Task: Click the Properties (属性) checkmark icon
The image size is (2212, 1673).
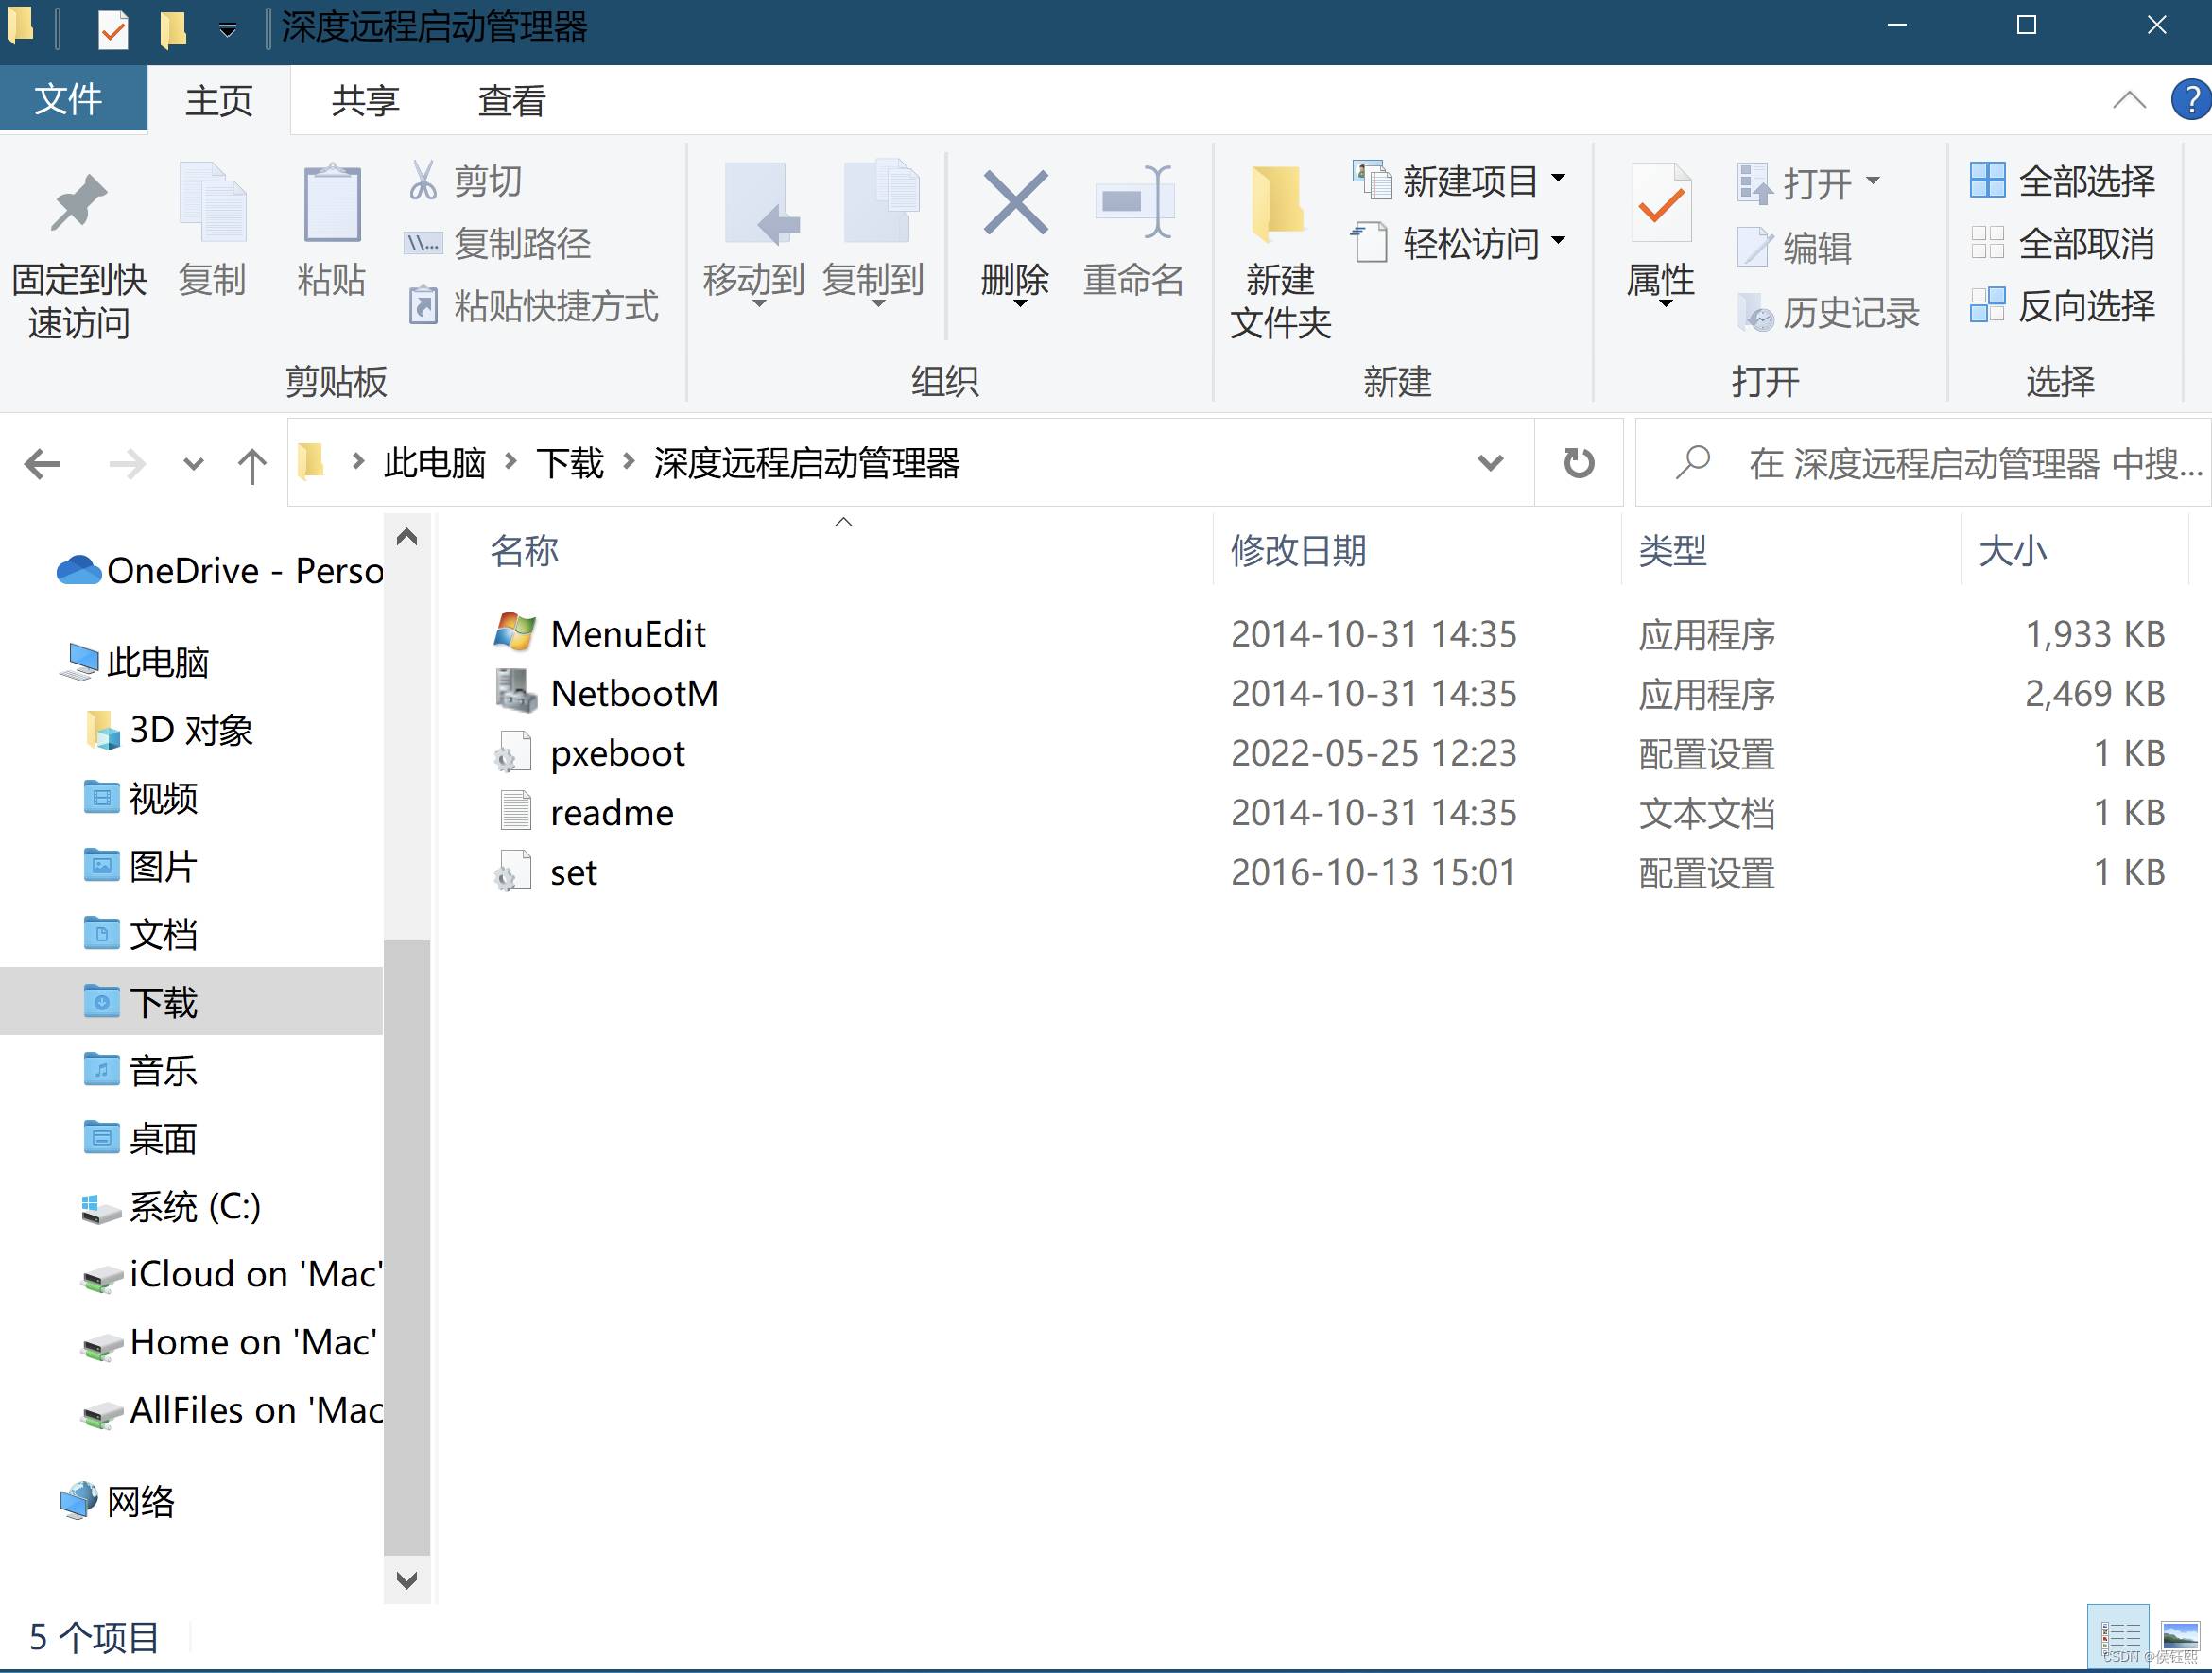Action: pos(1660,204)
